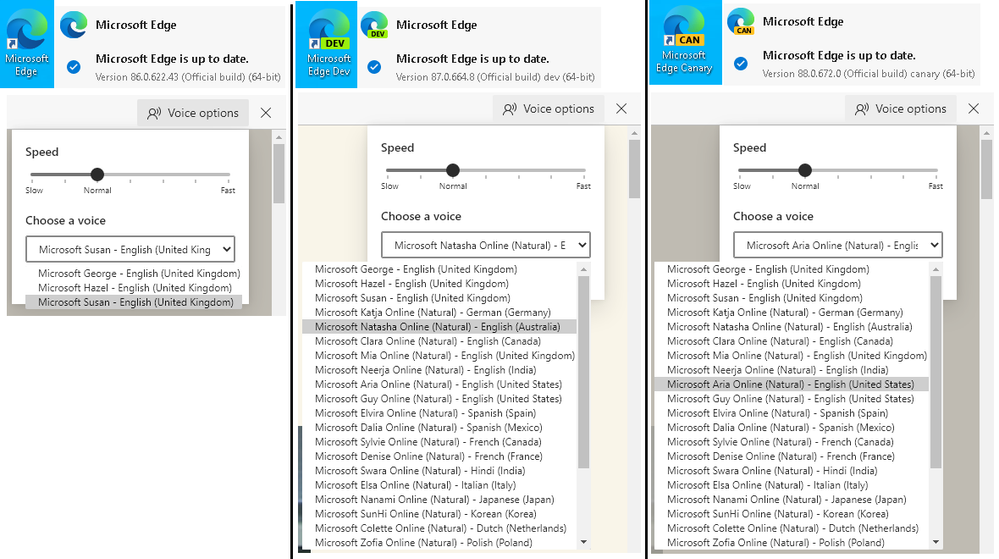This screenshot has width=999, height=559.
Task: Adjust the Speed slider handle in Edge Dev
Action: [x=453, y=170]
